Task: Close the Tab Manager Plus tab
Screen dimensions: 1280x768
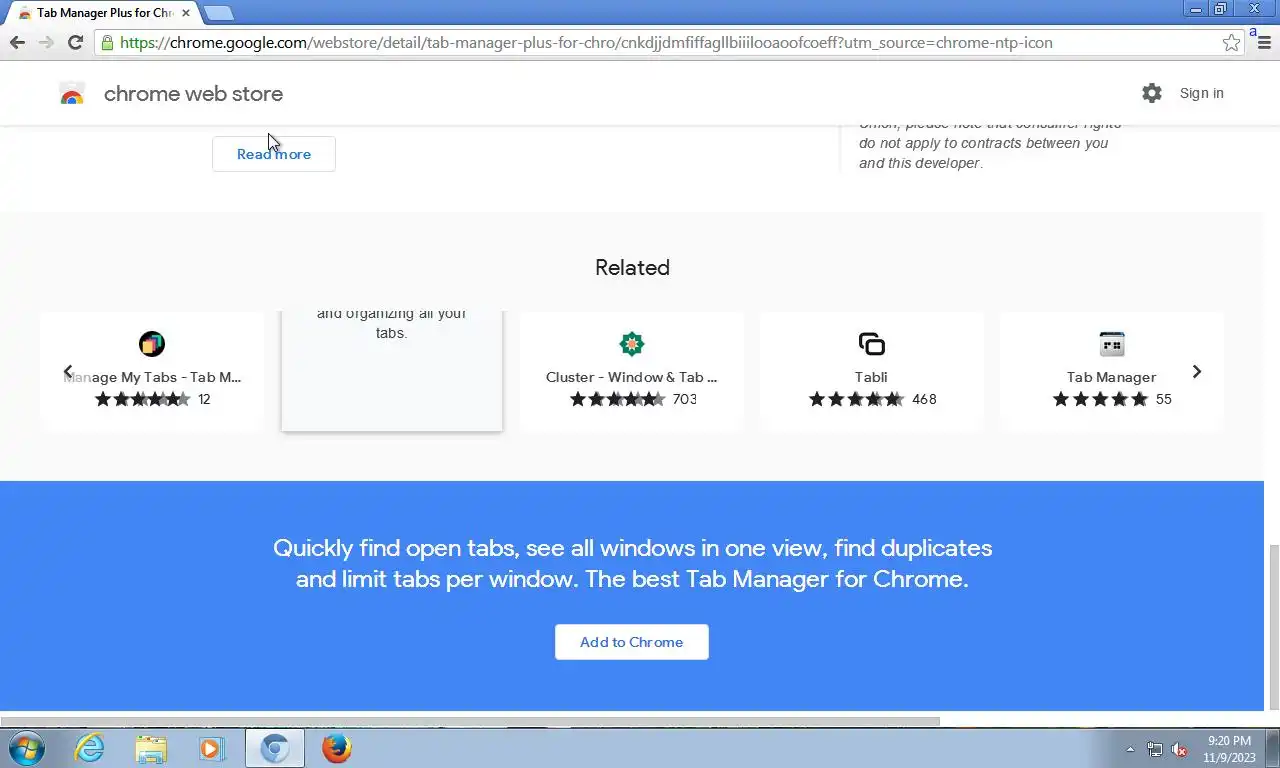Action: point(185,13)
